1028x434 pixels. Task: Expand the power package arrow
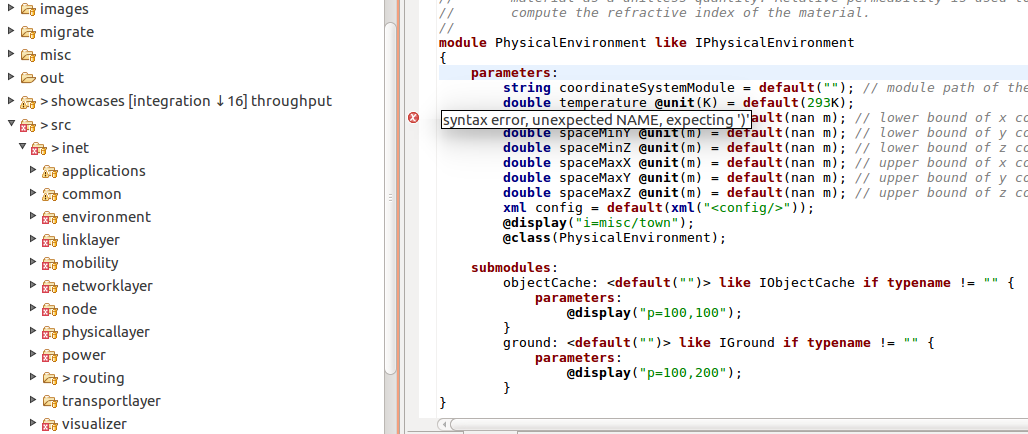pos(33,355)
